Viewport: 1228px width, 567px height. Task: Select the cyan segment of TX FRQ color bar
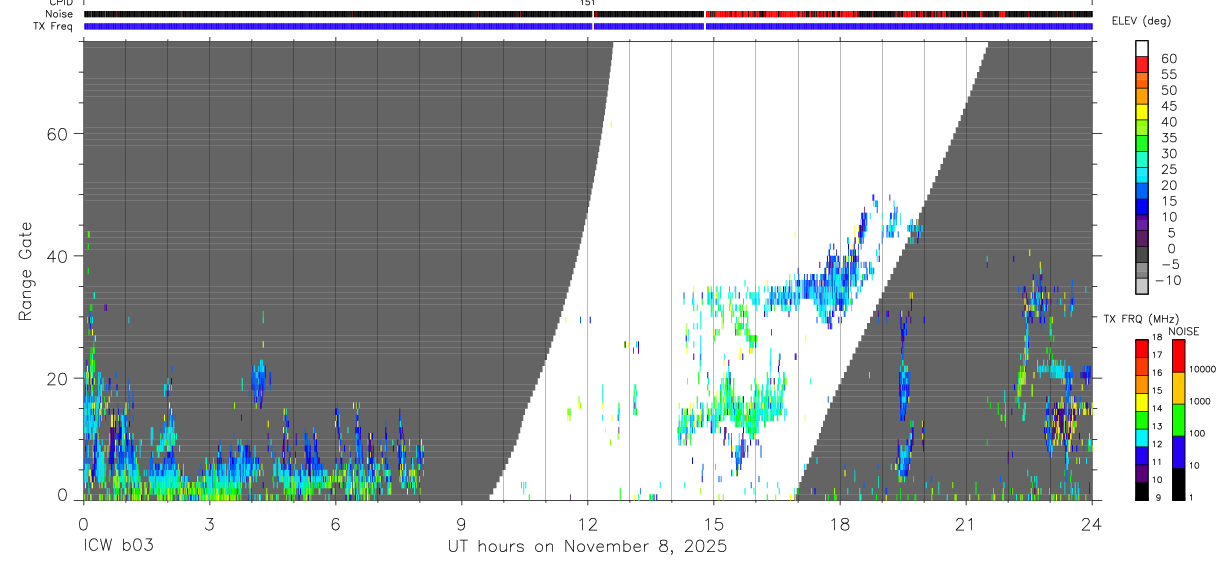tap(1142, 437)
